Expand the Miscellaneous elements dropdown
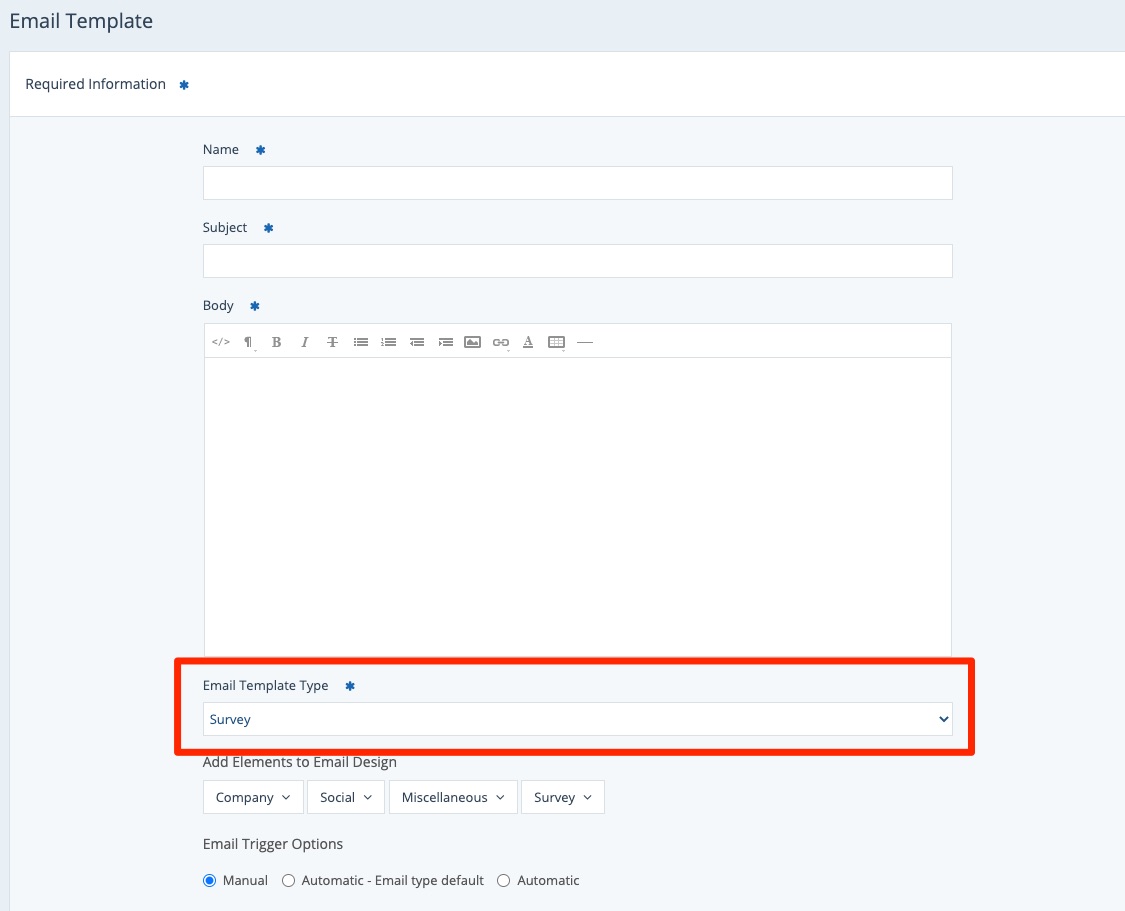 [x=453, y=797]
